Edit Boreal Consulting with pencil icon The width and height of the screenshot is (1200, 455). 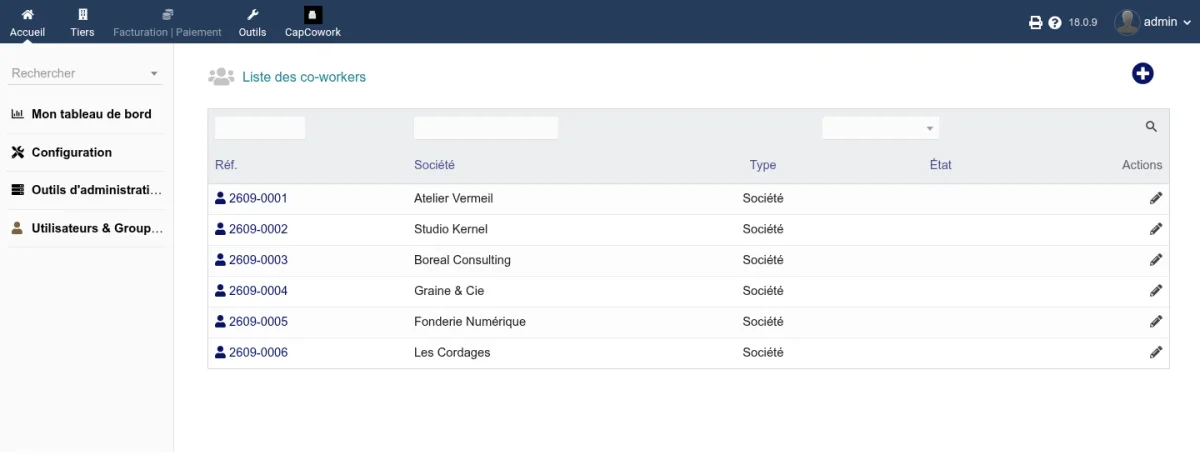pyautogui.click(x=1156, y=260)
